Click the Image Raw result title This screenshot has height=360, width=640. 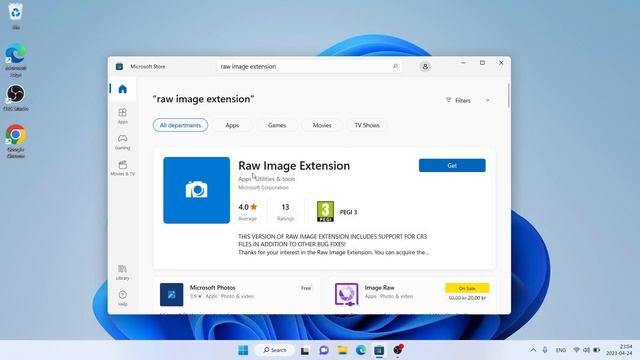[380, 288]
